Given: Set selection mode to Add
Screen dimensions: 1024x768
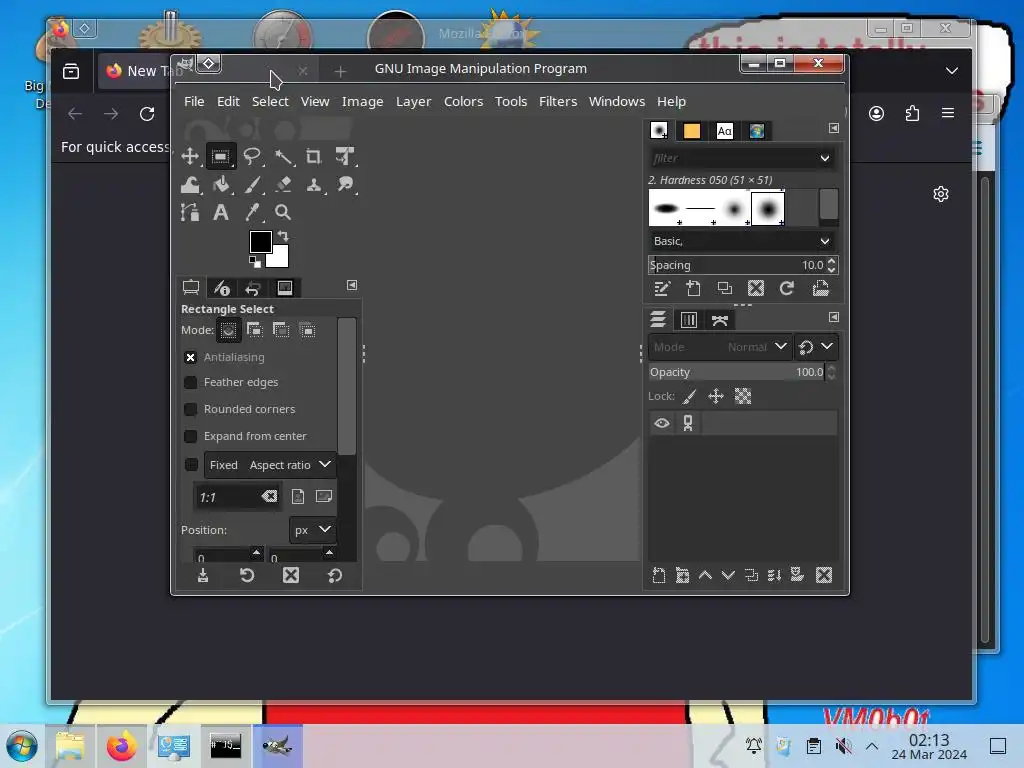Looking at the screenshot, I should pyautogui.click(x=255, y=330).
